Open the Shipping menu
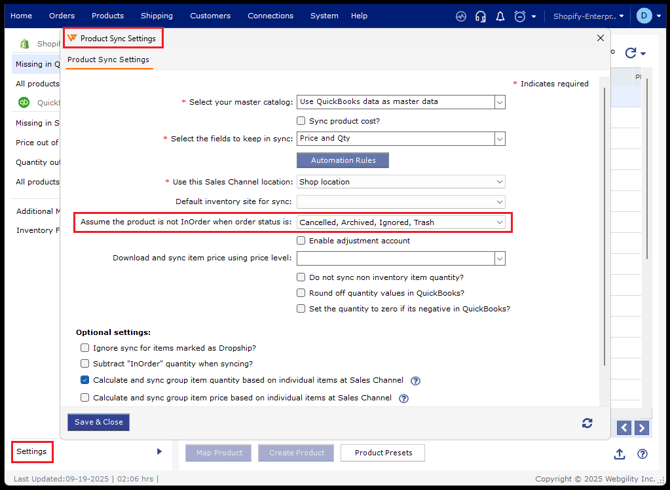670x490 pixels. coord(156,16)
